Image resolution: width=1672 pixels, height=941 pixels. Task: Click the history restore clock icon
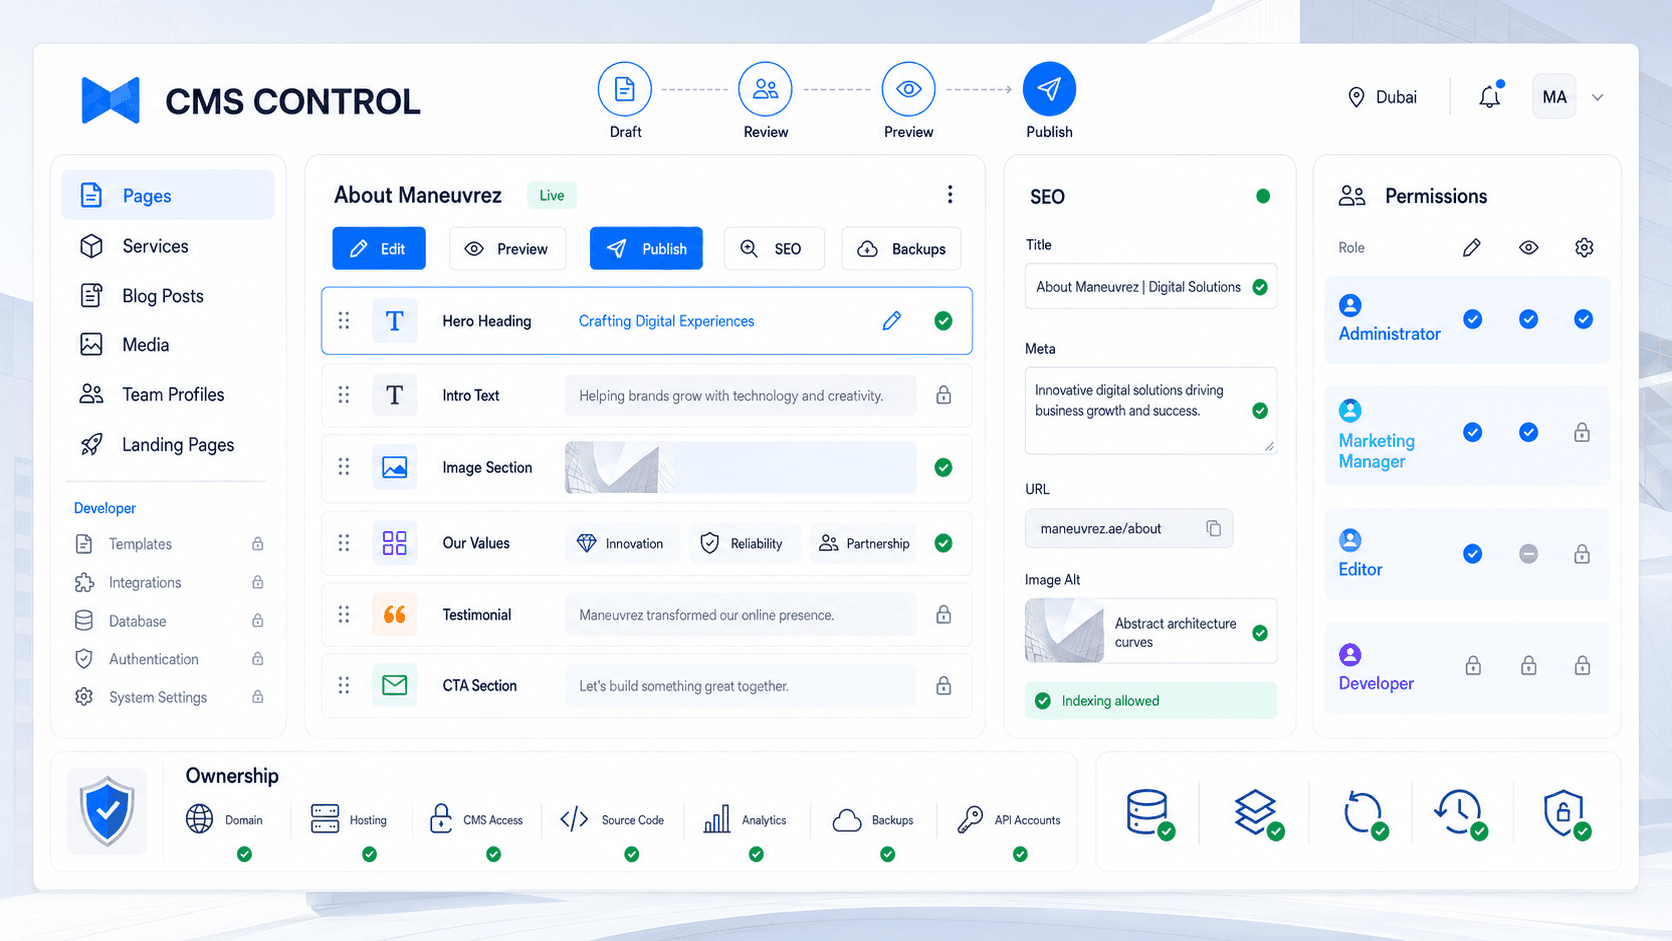point(1460,813)
